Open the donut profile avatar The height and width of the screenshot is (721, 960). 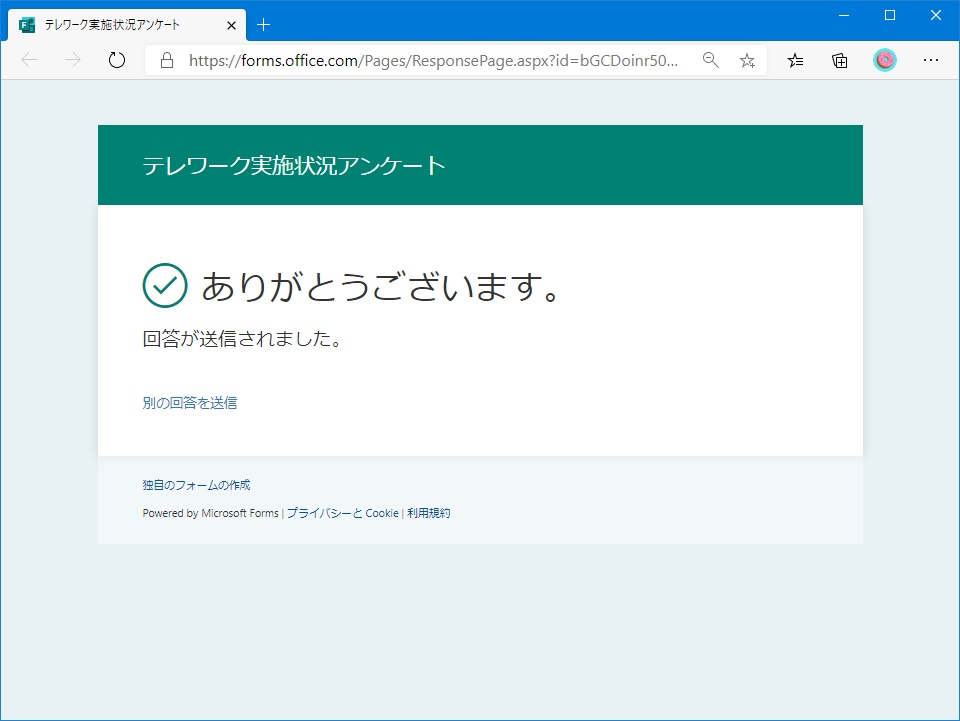tap(885, 60)
